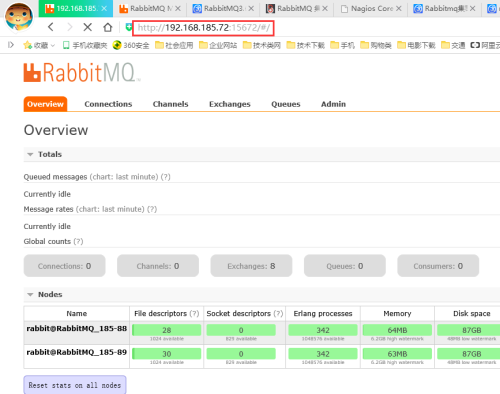
Task: Click the Channels: 0 count button
Action: [x=158, y=266]
